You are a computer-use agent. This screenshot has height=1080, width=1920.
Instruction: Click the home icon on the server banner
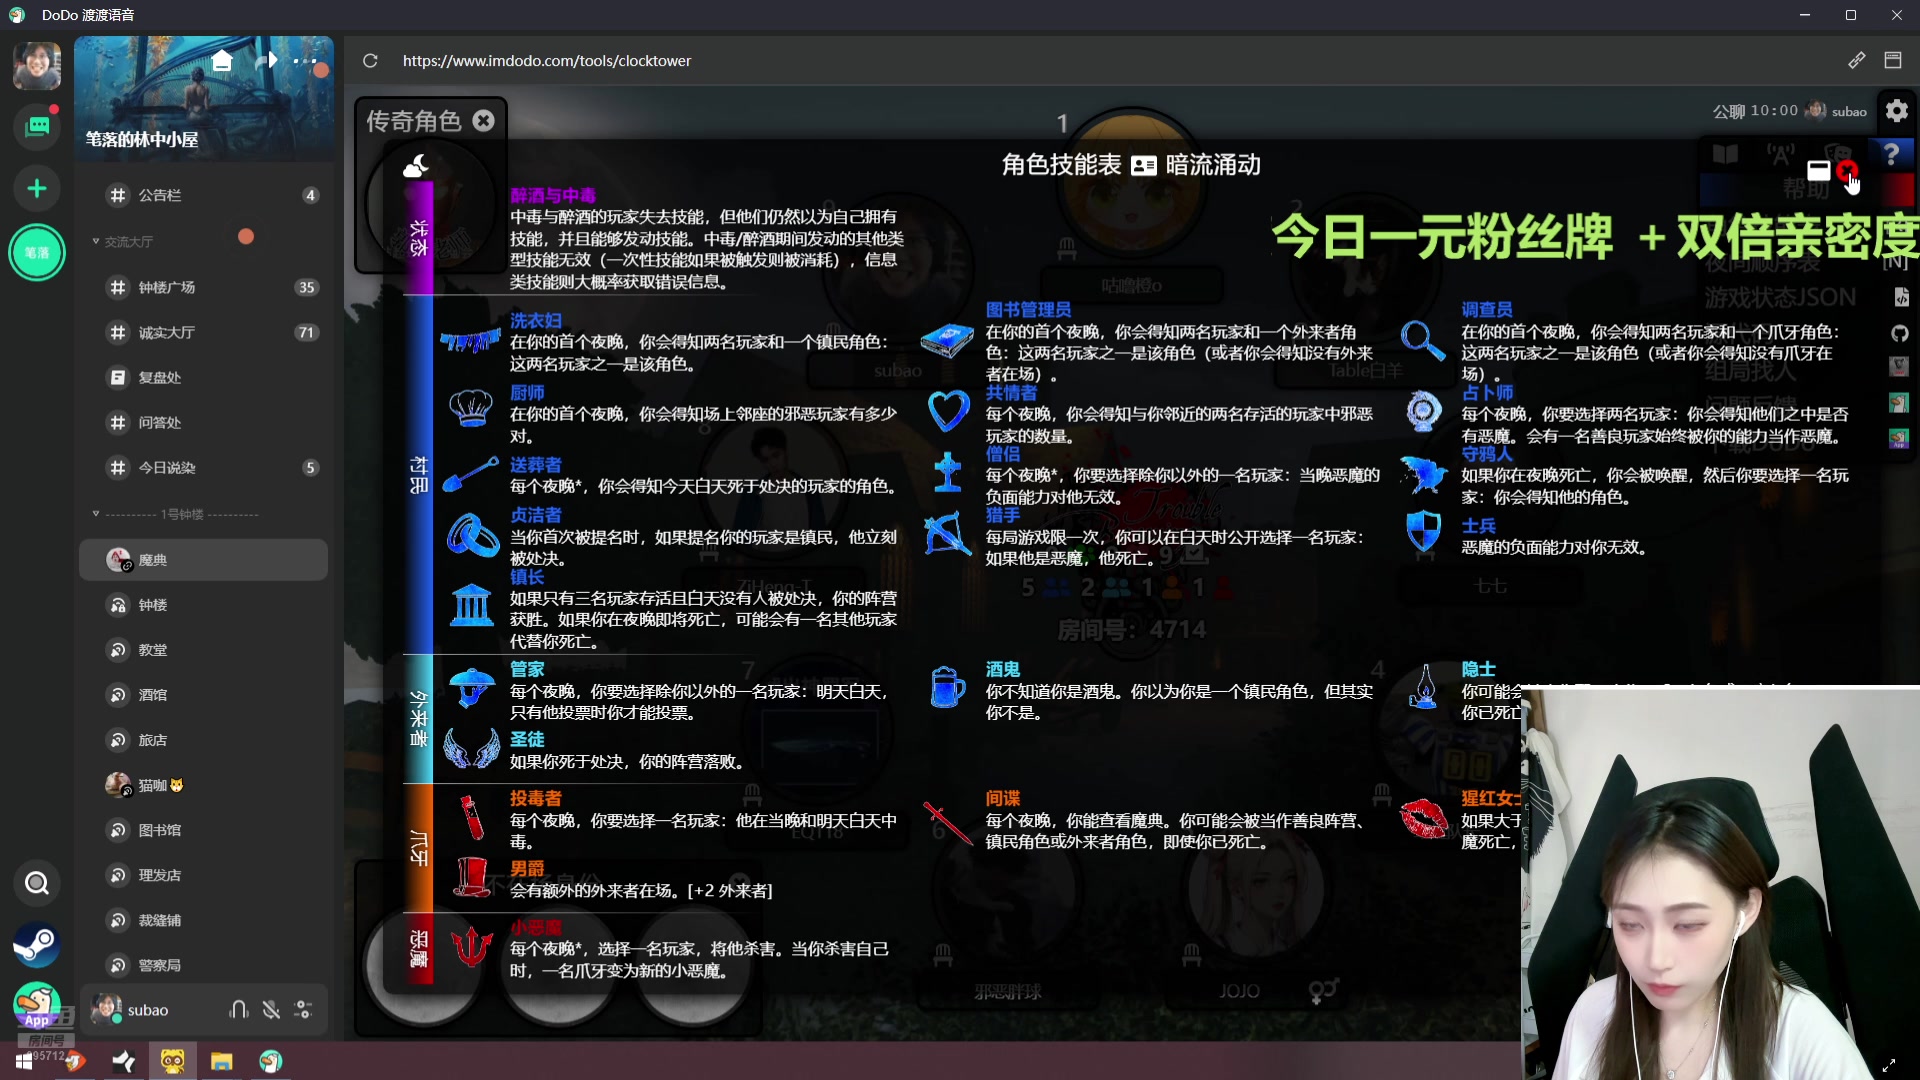point(222,61)
